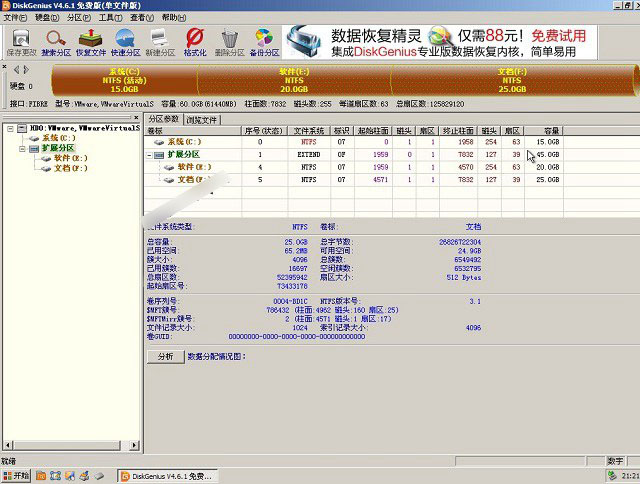Screen dimensions: 640x484
Task: Click the New Partition (新建分区) icon
Action: (160, 42)
